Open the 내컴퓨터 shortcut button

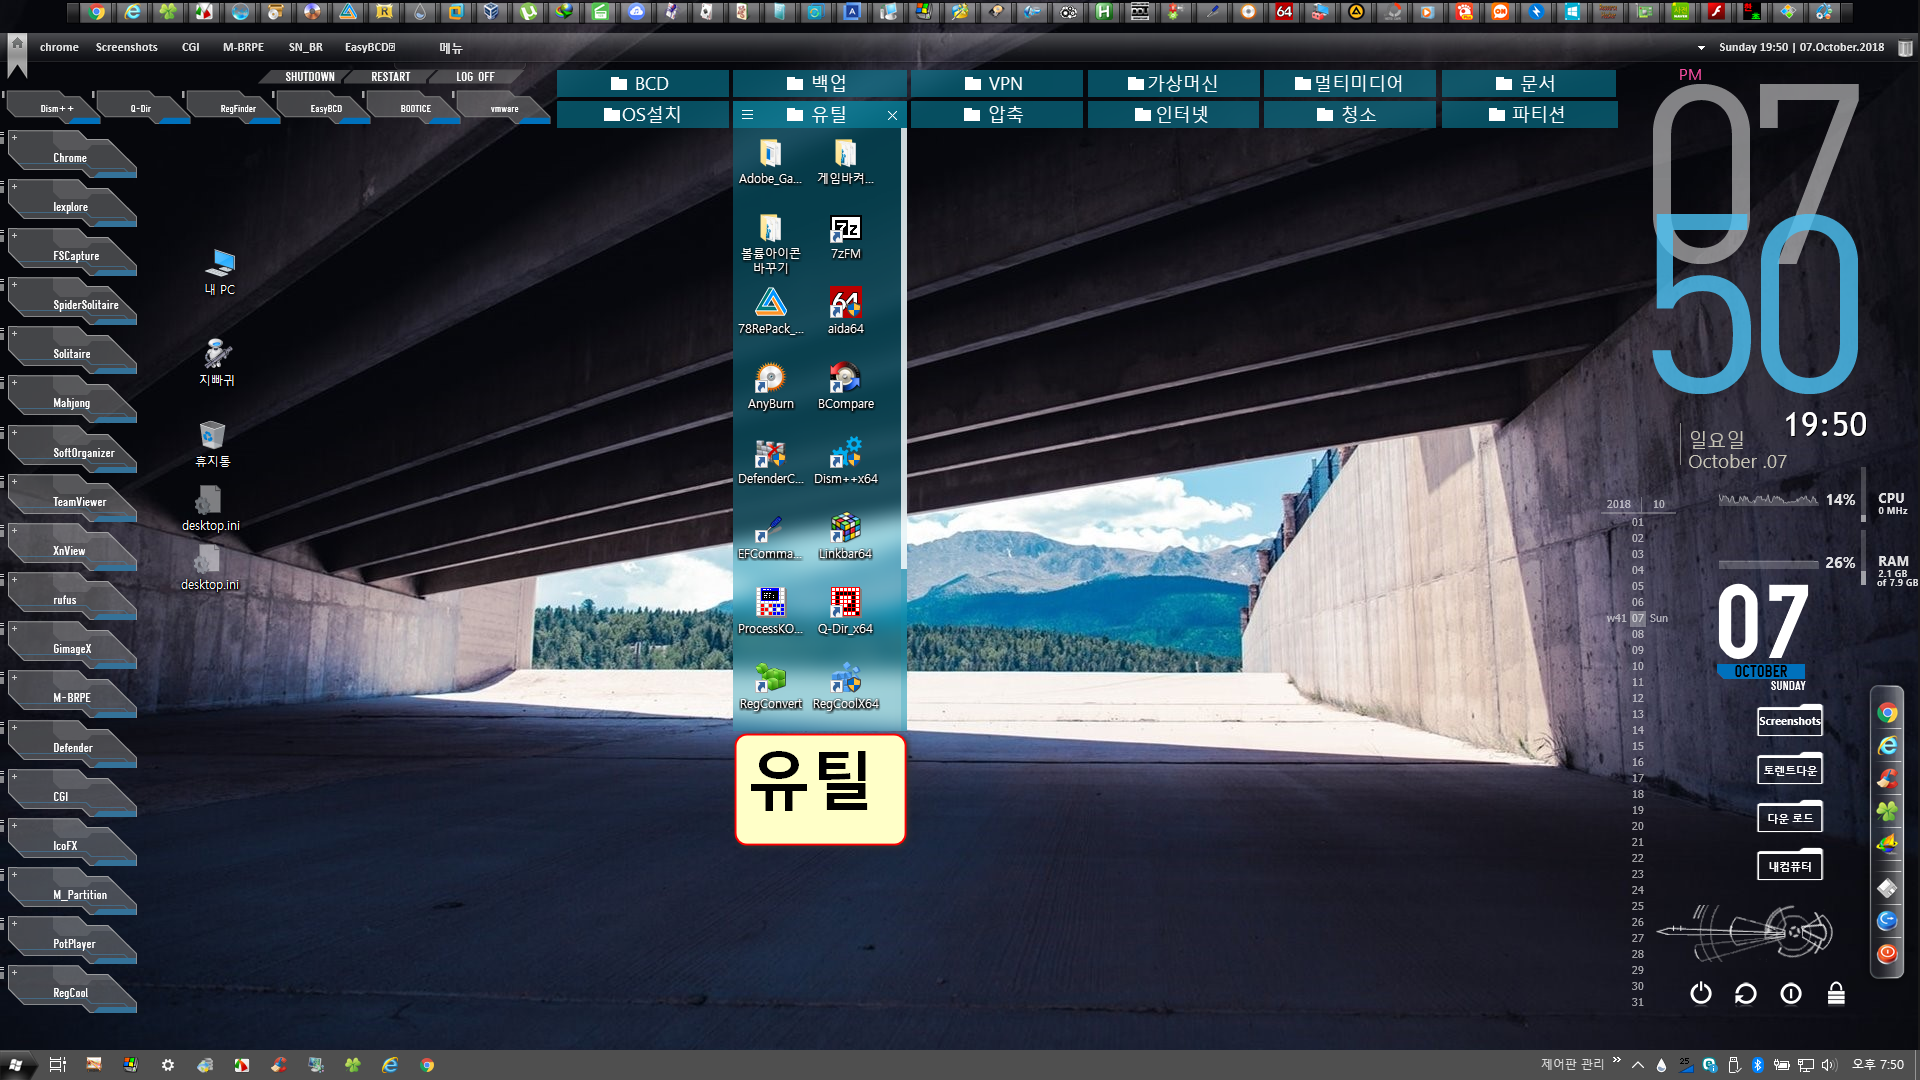pyautogui.click(x=1789, y=866)
